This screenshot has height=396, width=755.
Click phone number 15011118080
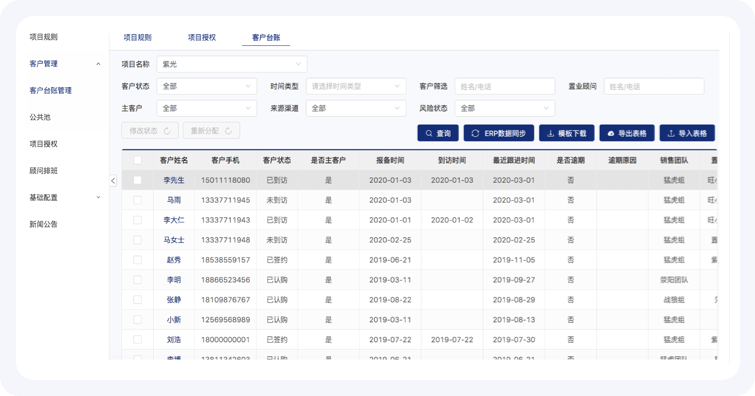click(225, 180)
